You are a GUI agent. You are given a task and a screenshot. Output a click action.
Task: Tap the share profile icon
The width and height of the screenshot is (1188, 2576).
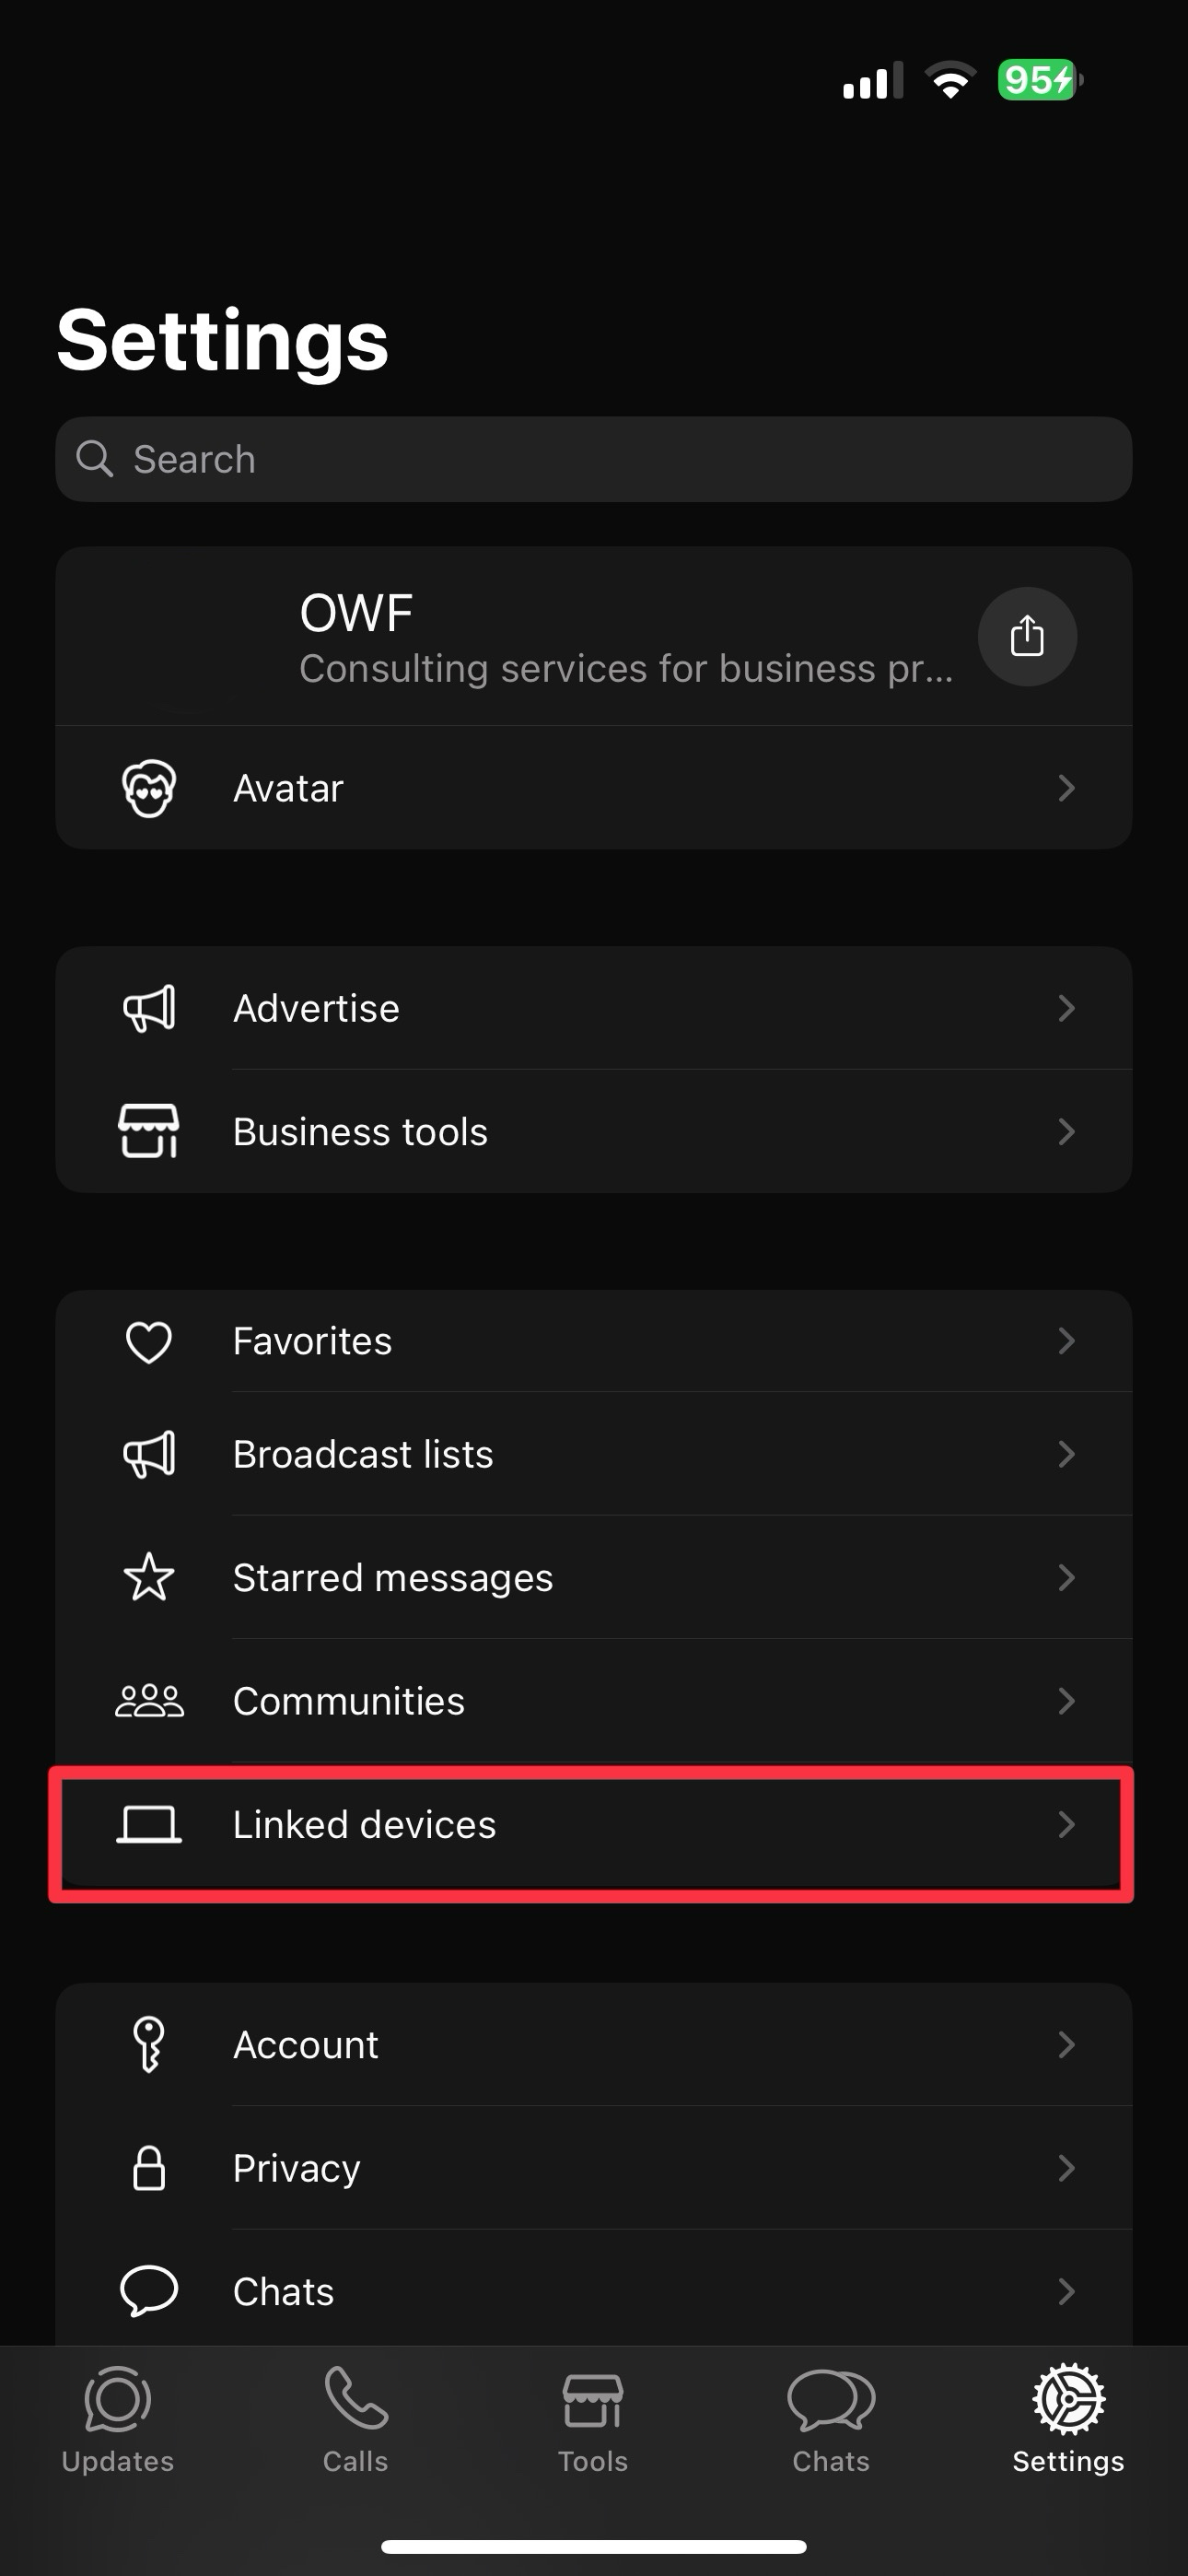1027,636
